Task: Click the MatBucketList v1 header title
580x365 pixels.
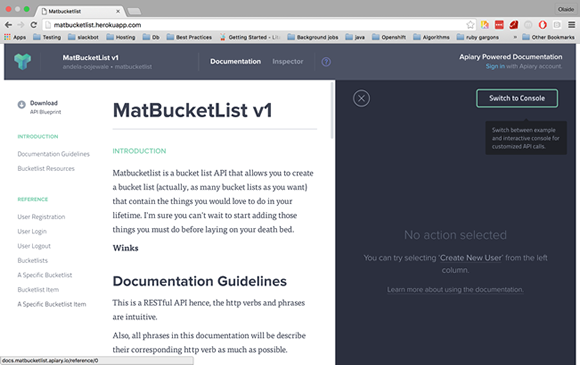Action: click(x=90, y=58)
